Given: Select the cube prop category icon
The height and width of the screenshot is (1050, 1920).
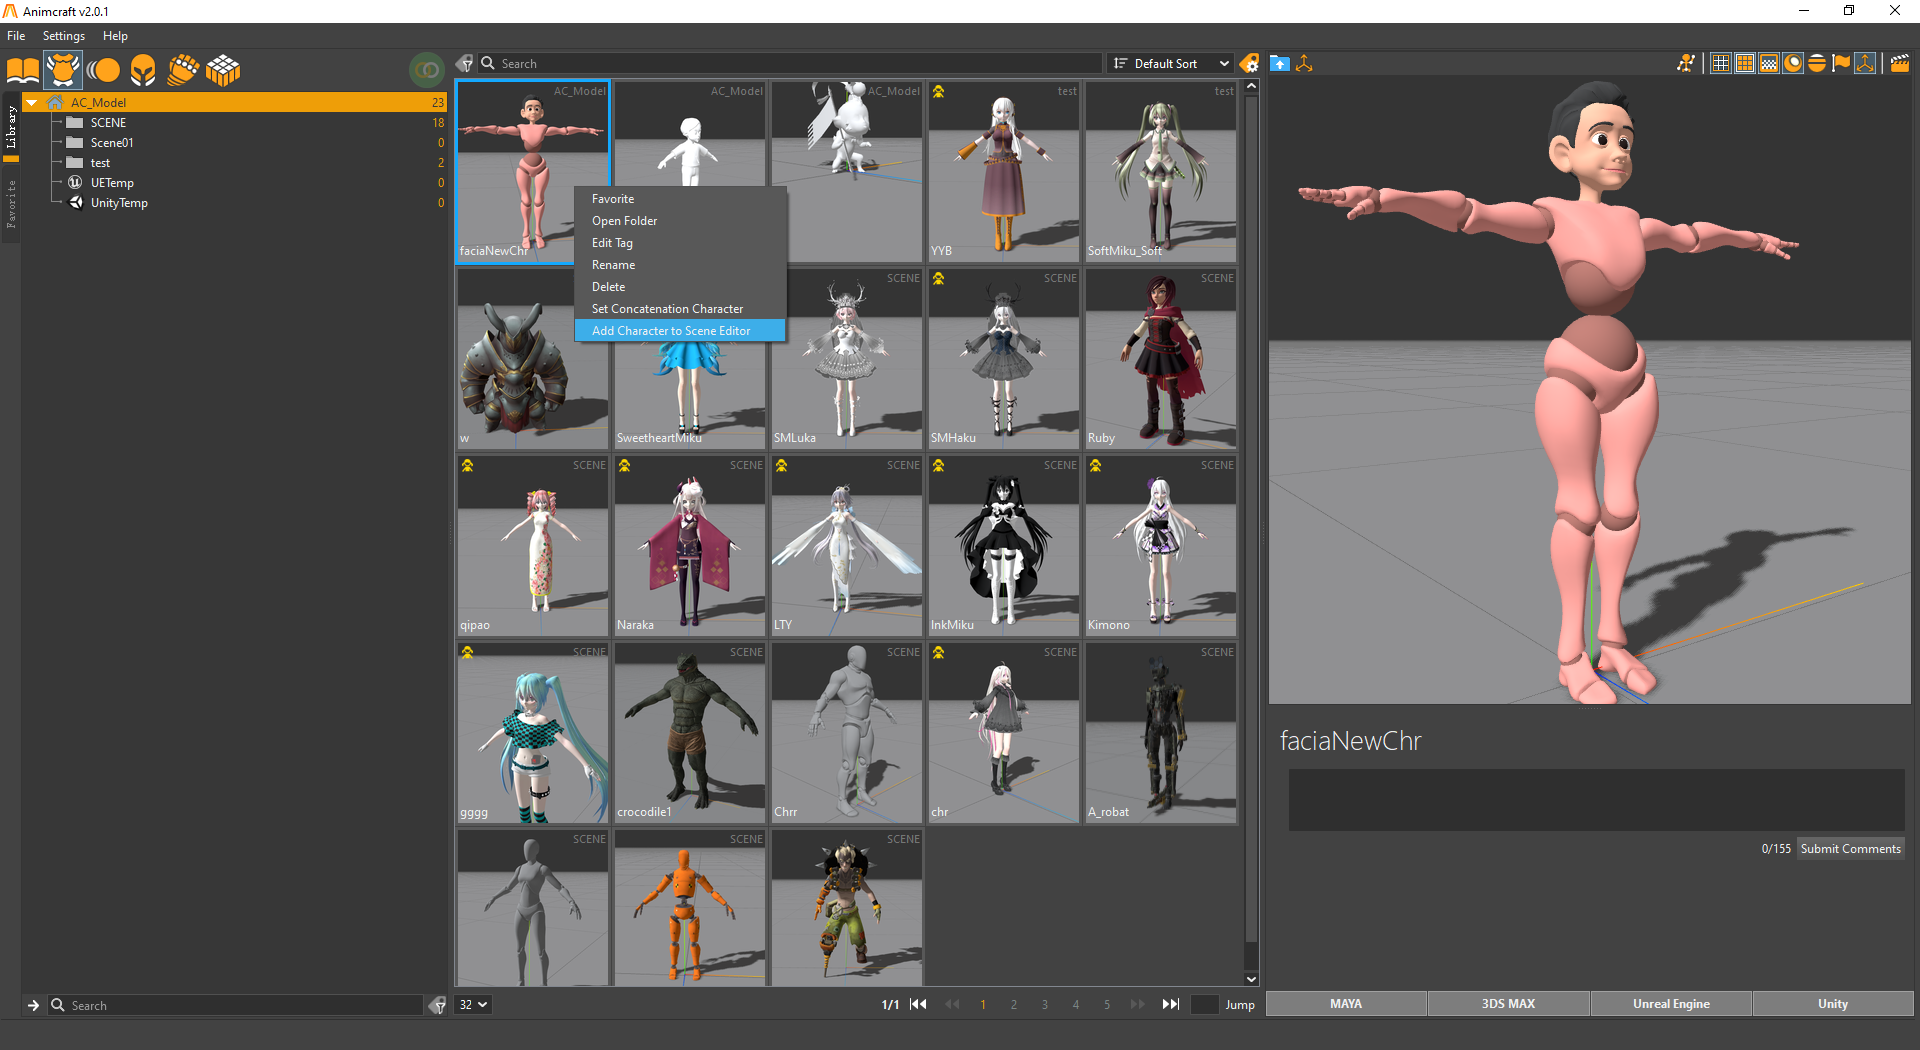Looking at the screenshot, I should click(x=223, y=70).
